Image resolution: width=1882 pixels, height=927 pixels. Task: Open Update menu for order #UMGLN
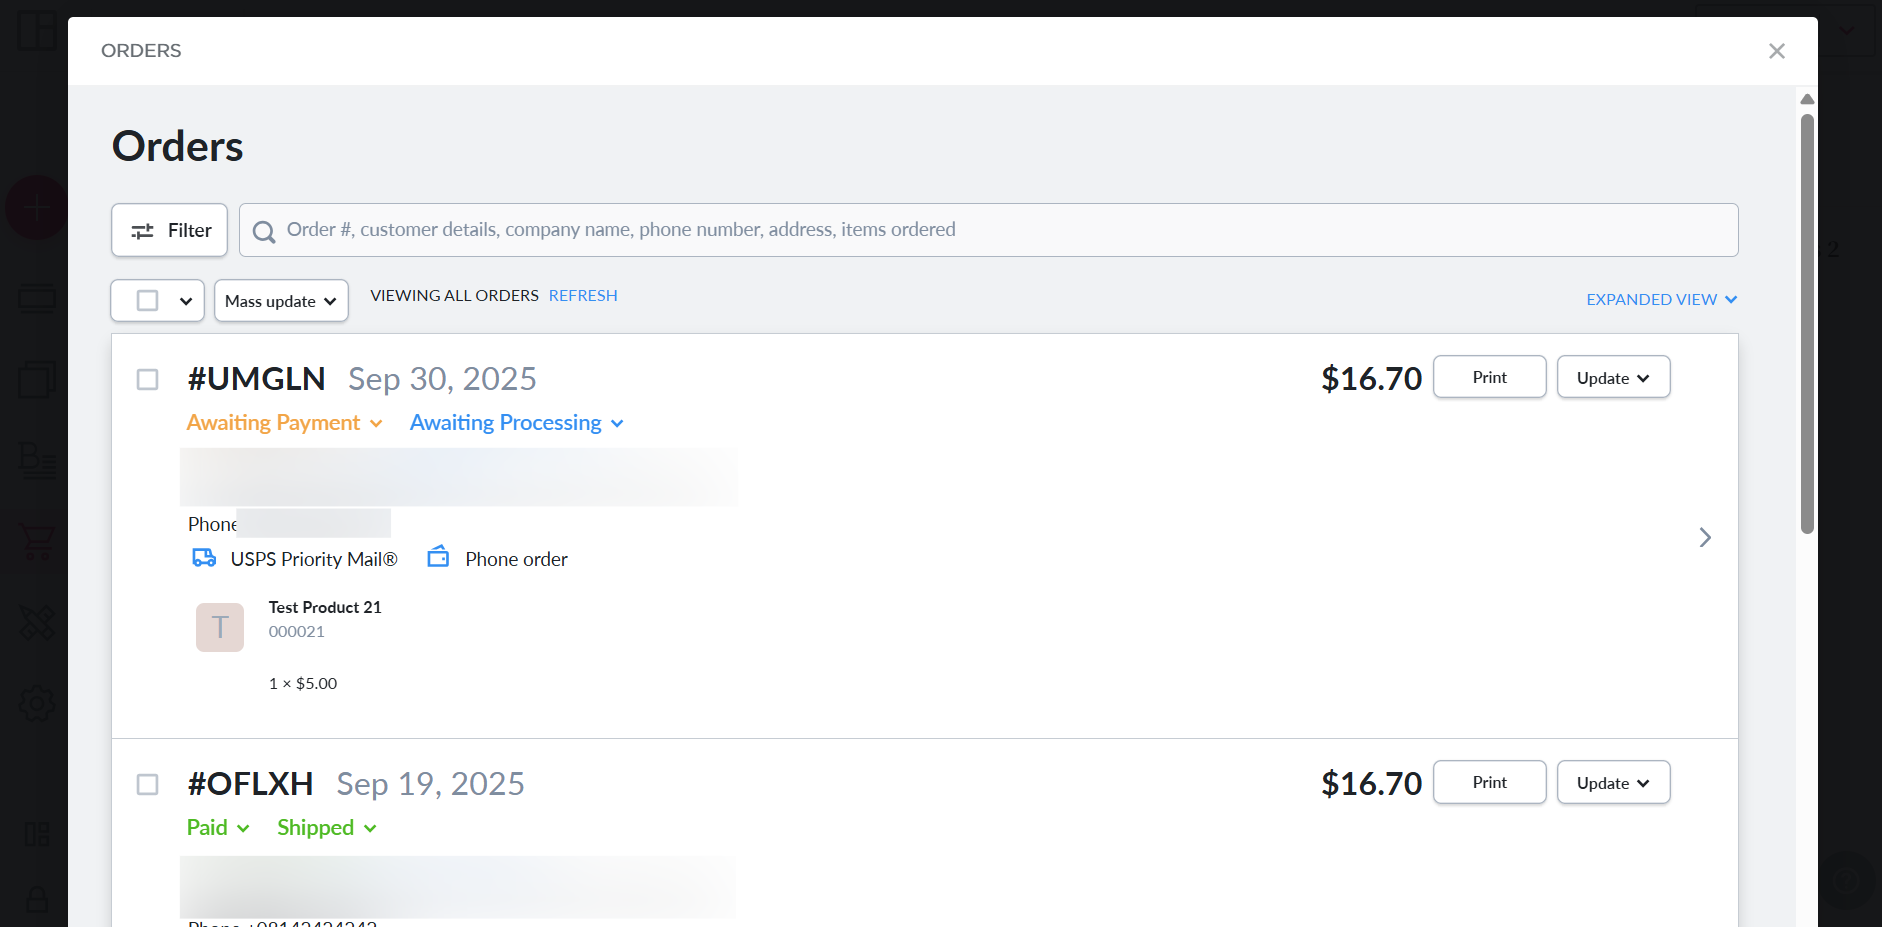(x=1613, y=378)
